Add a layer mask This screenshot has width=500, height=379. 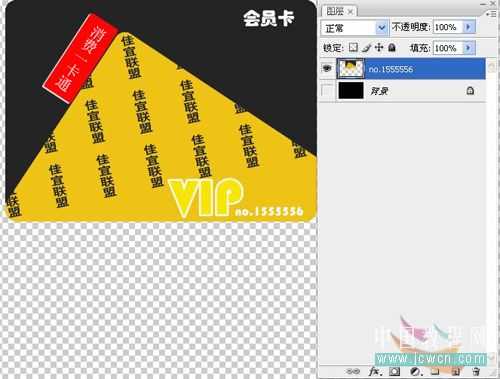point(395,371)
